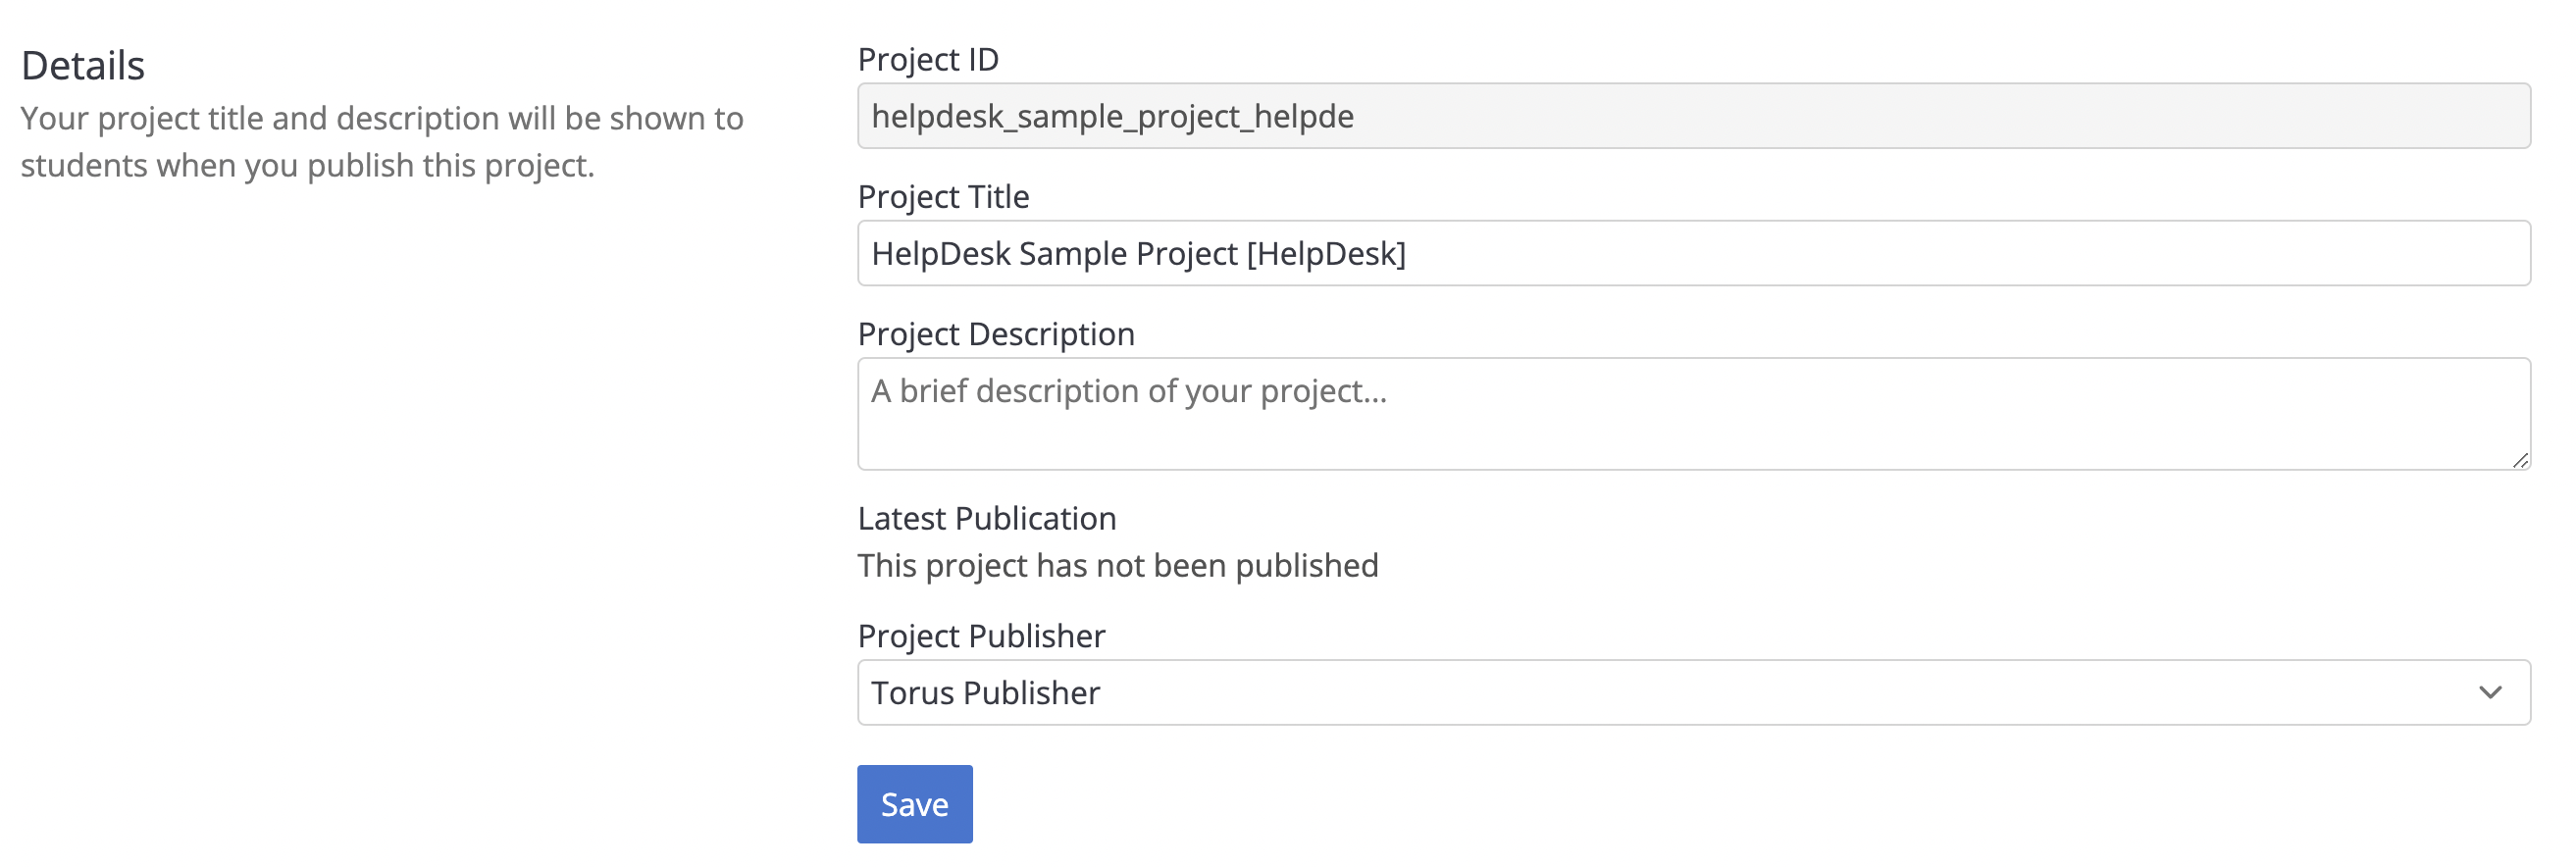Click the Project Title label
The width and height of the screenshot is (2576, 867).
coord(943,197)
